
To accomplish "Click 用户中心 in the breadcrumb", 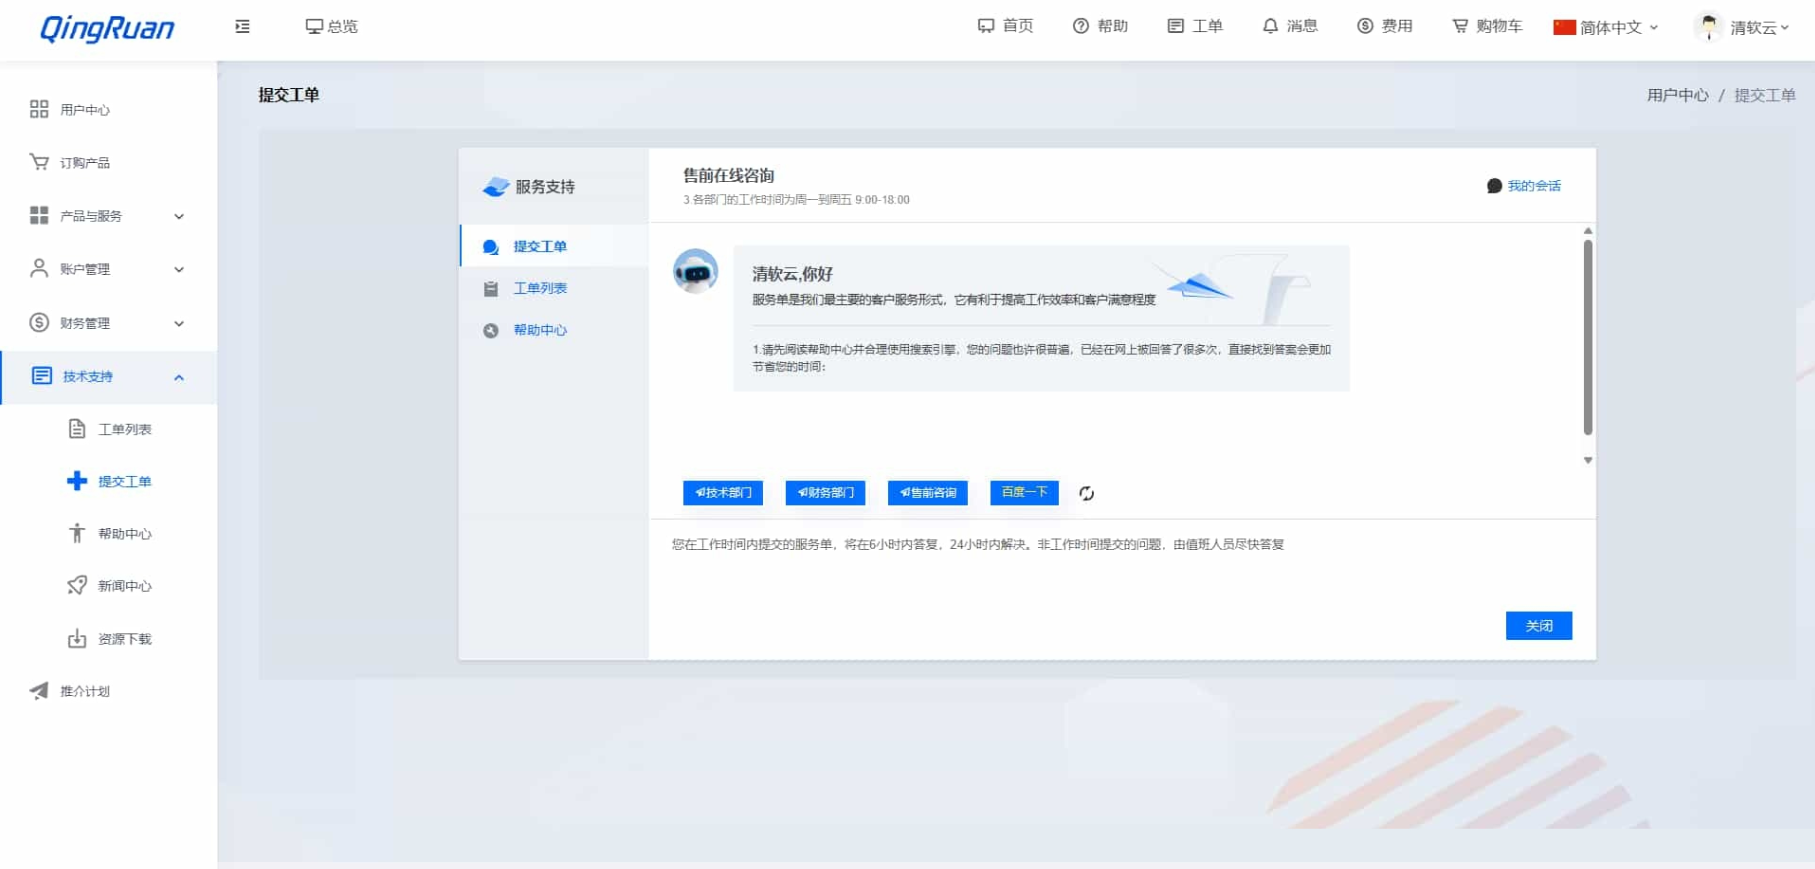I will click(x=1678, y=95).
